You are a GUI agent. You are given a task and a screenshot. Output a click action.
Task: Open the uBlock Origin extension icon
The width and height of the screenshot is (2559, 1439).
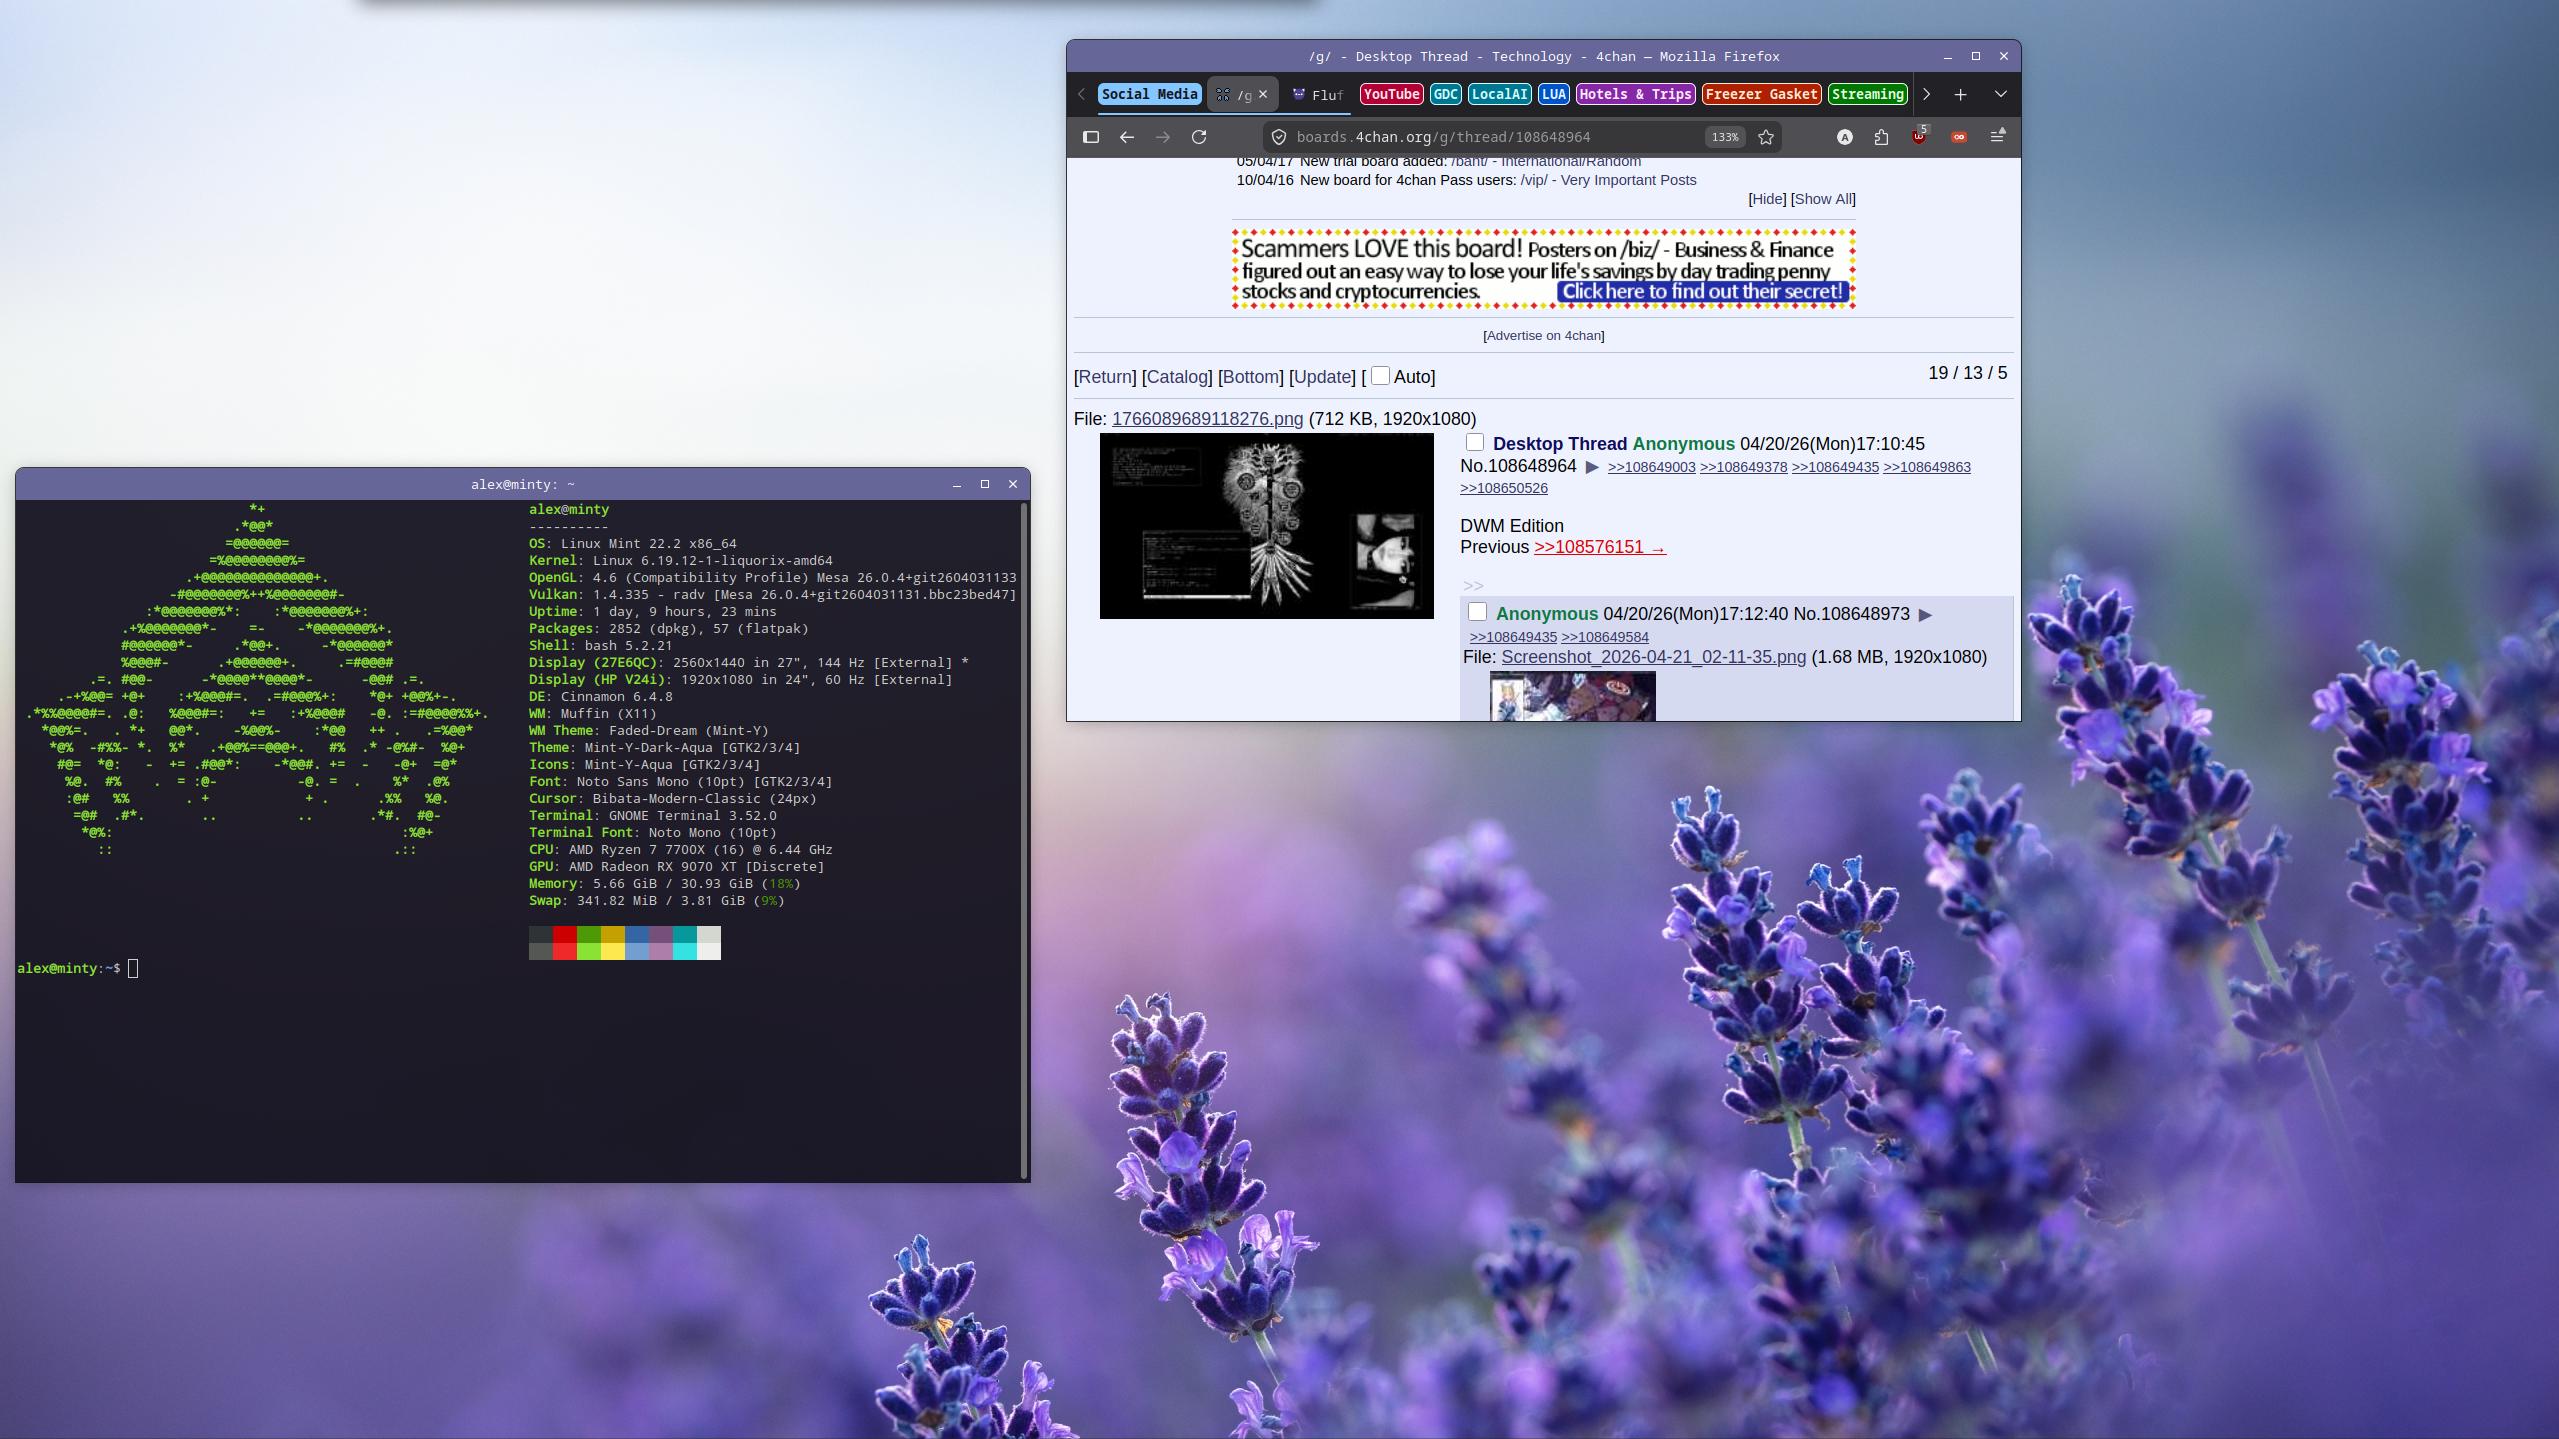coord(1918,137)
